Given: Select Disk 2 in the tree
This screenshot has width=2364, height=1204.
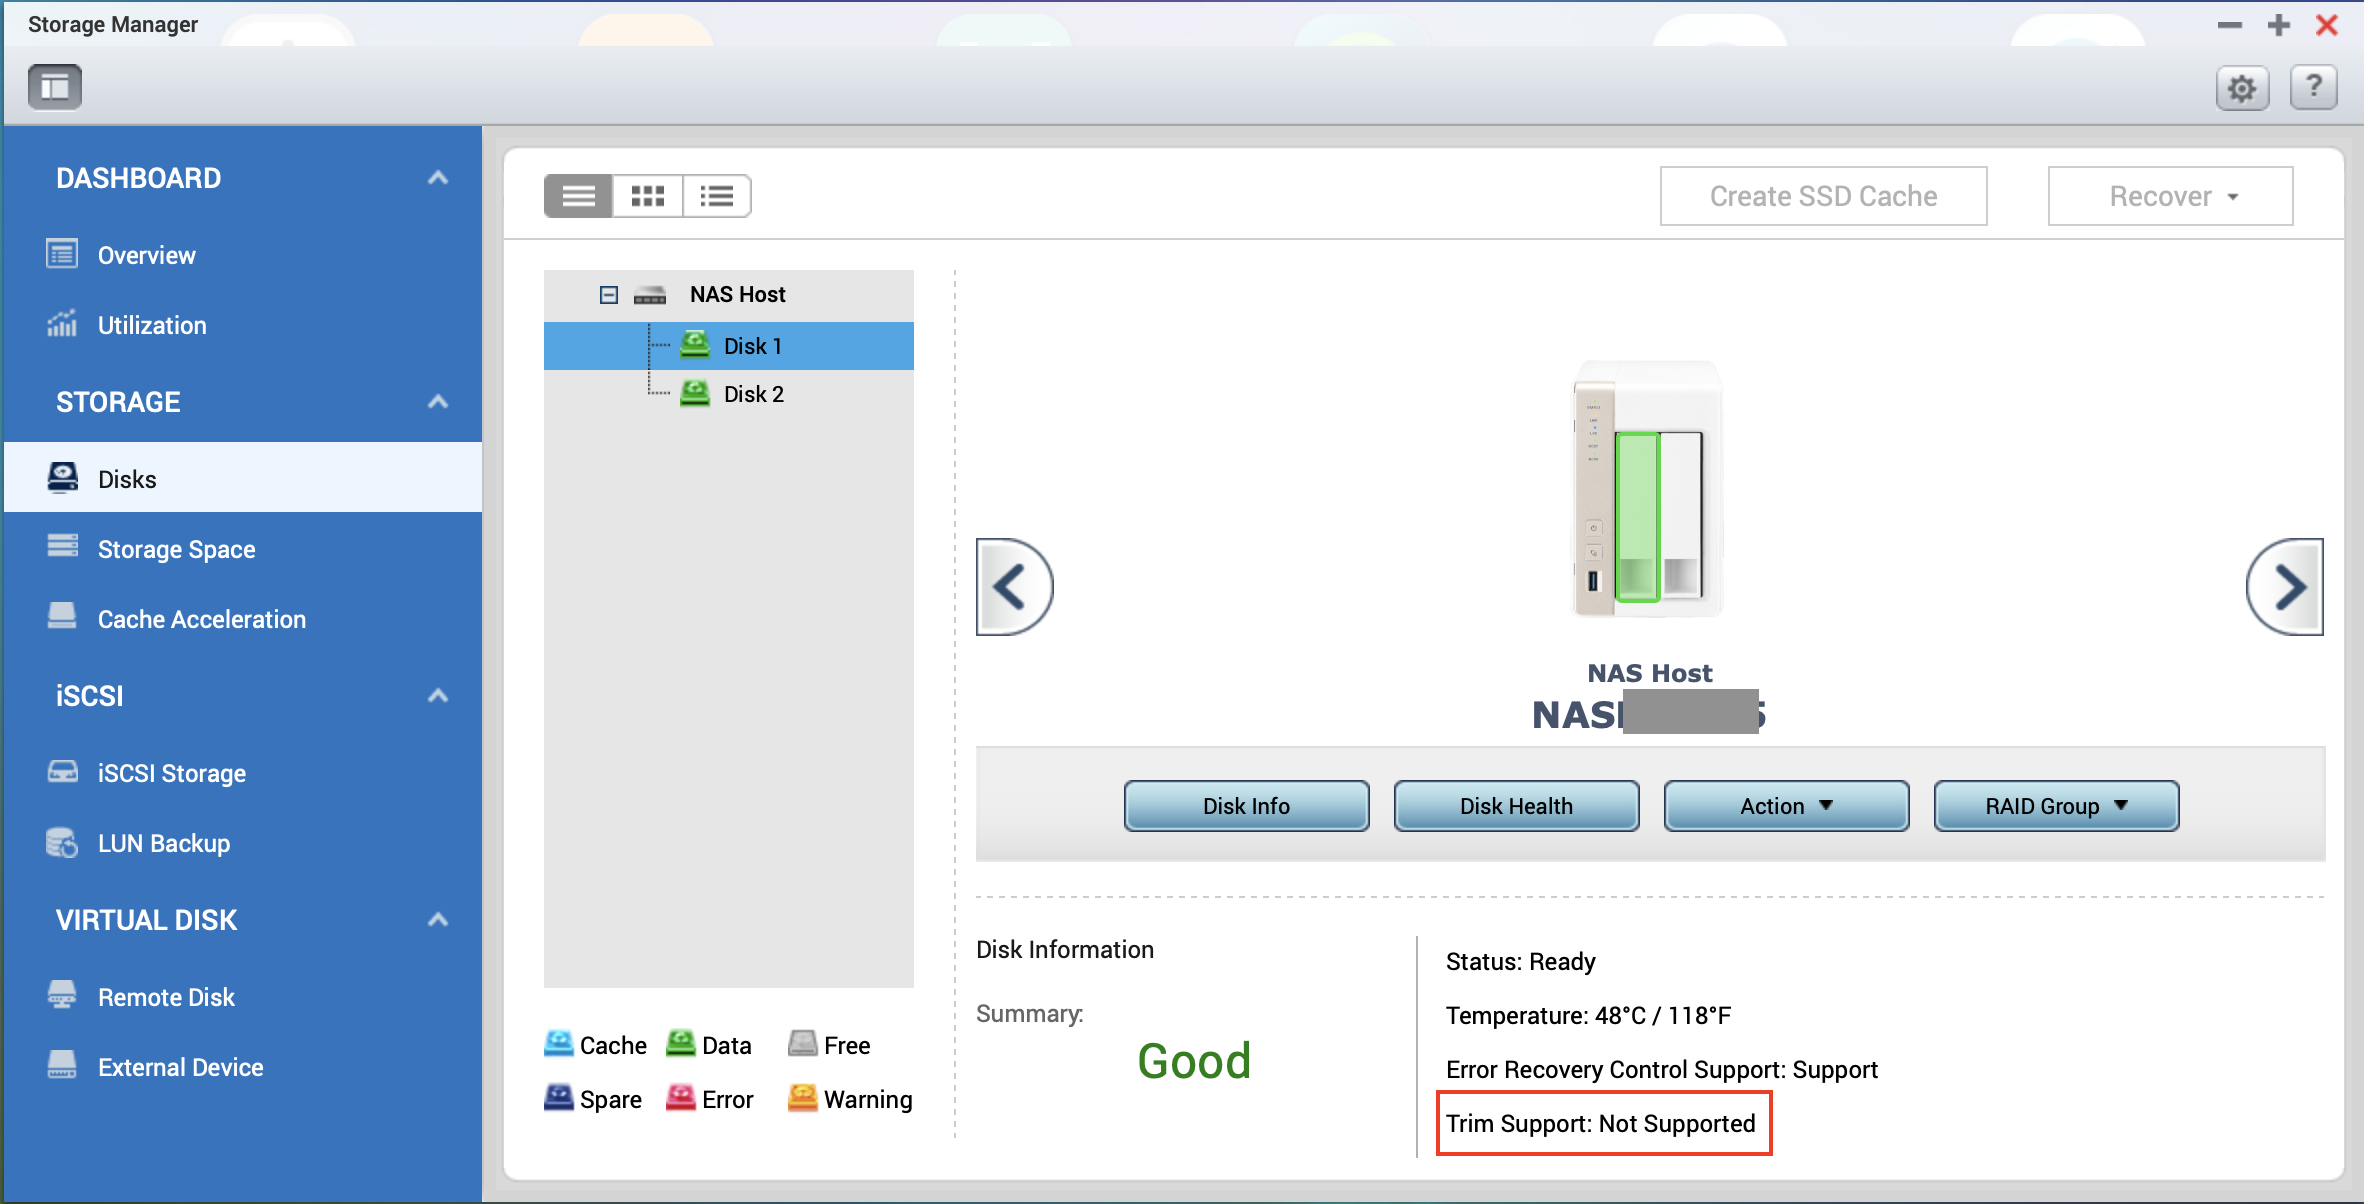Looking at the screenshot, I should (753, 394).
